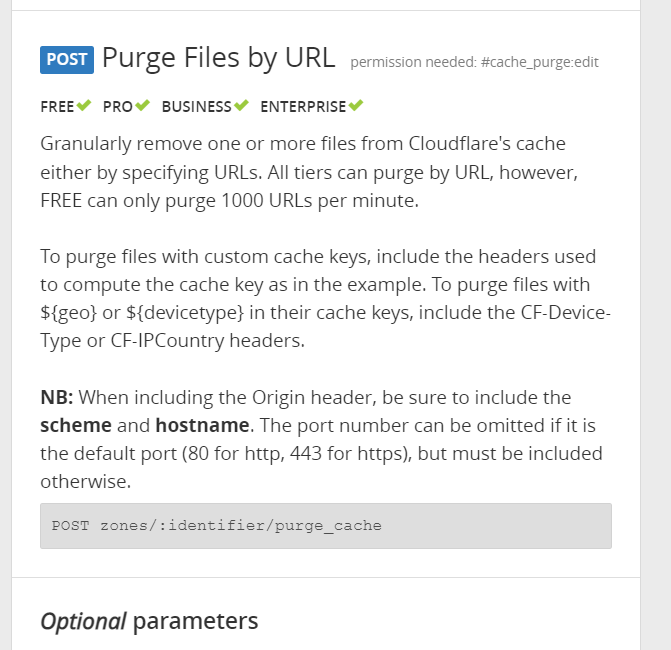Click the green checkmark next to FREE
This screenshot has height=650, width=671.
[83, 105]
